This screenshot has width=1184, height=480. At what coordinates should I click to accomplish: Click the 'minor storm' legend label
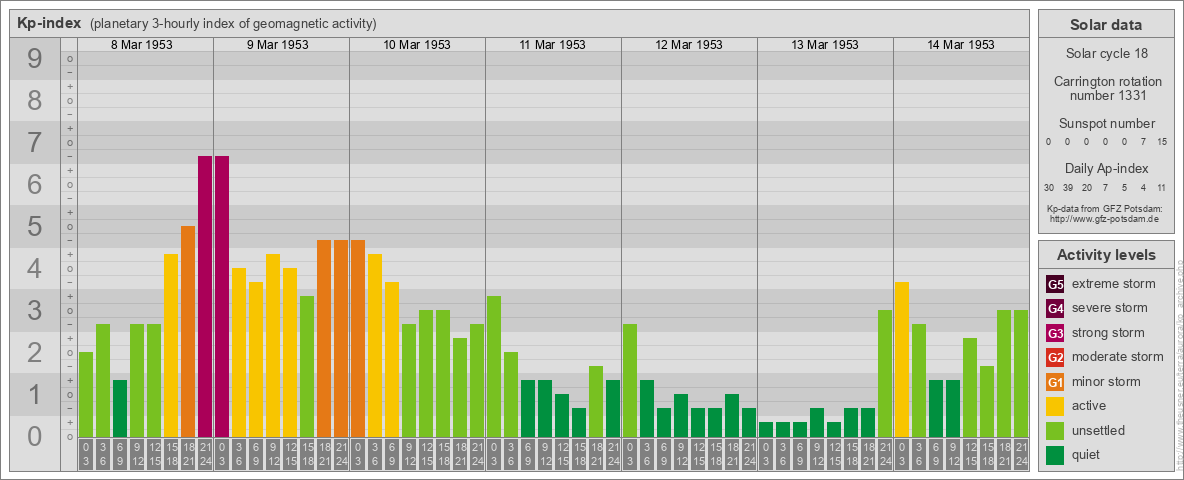(1106, 381)
